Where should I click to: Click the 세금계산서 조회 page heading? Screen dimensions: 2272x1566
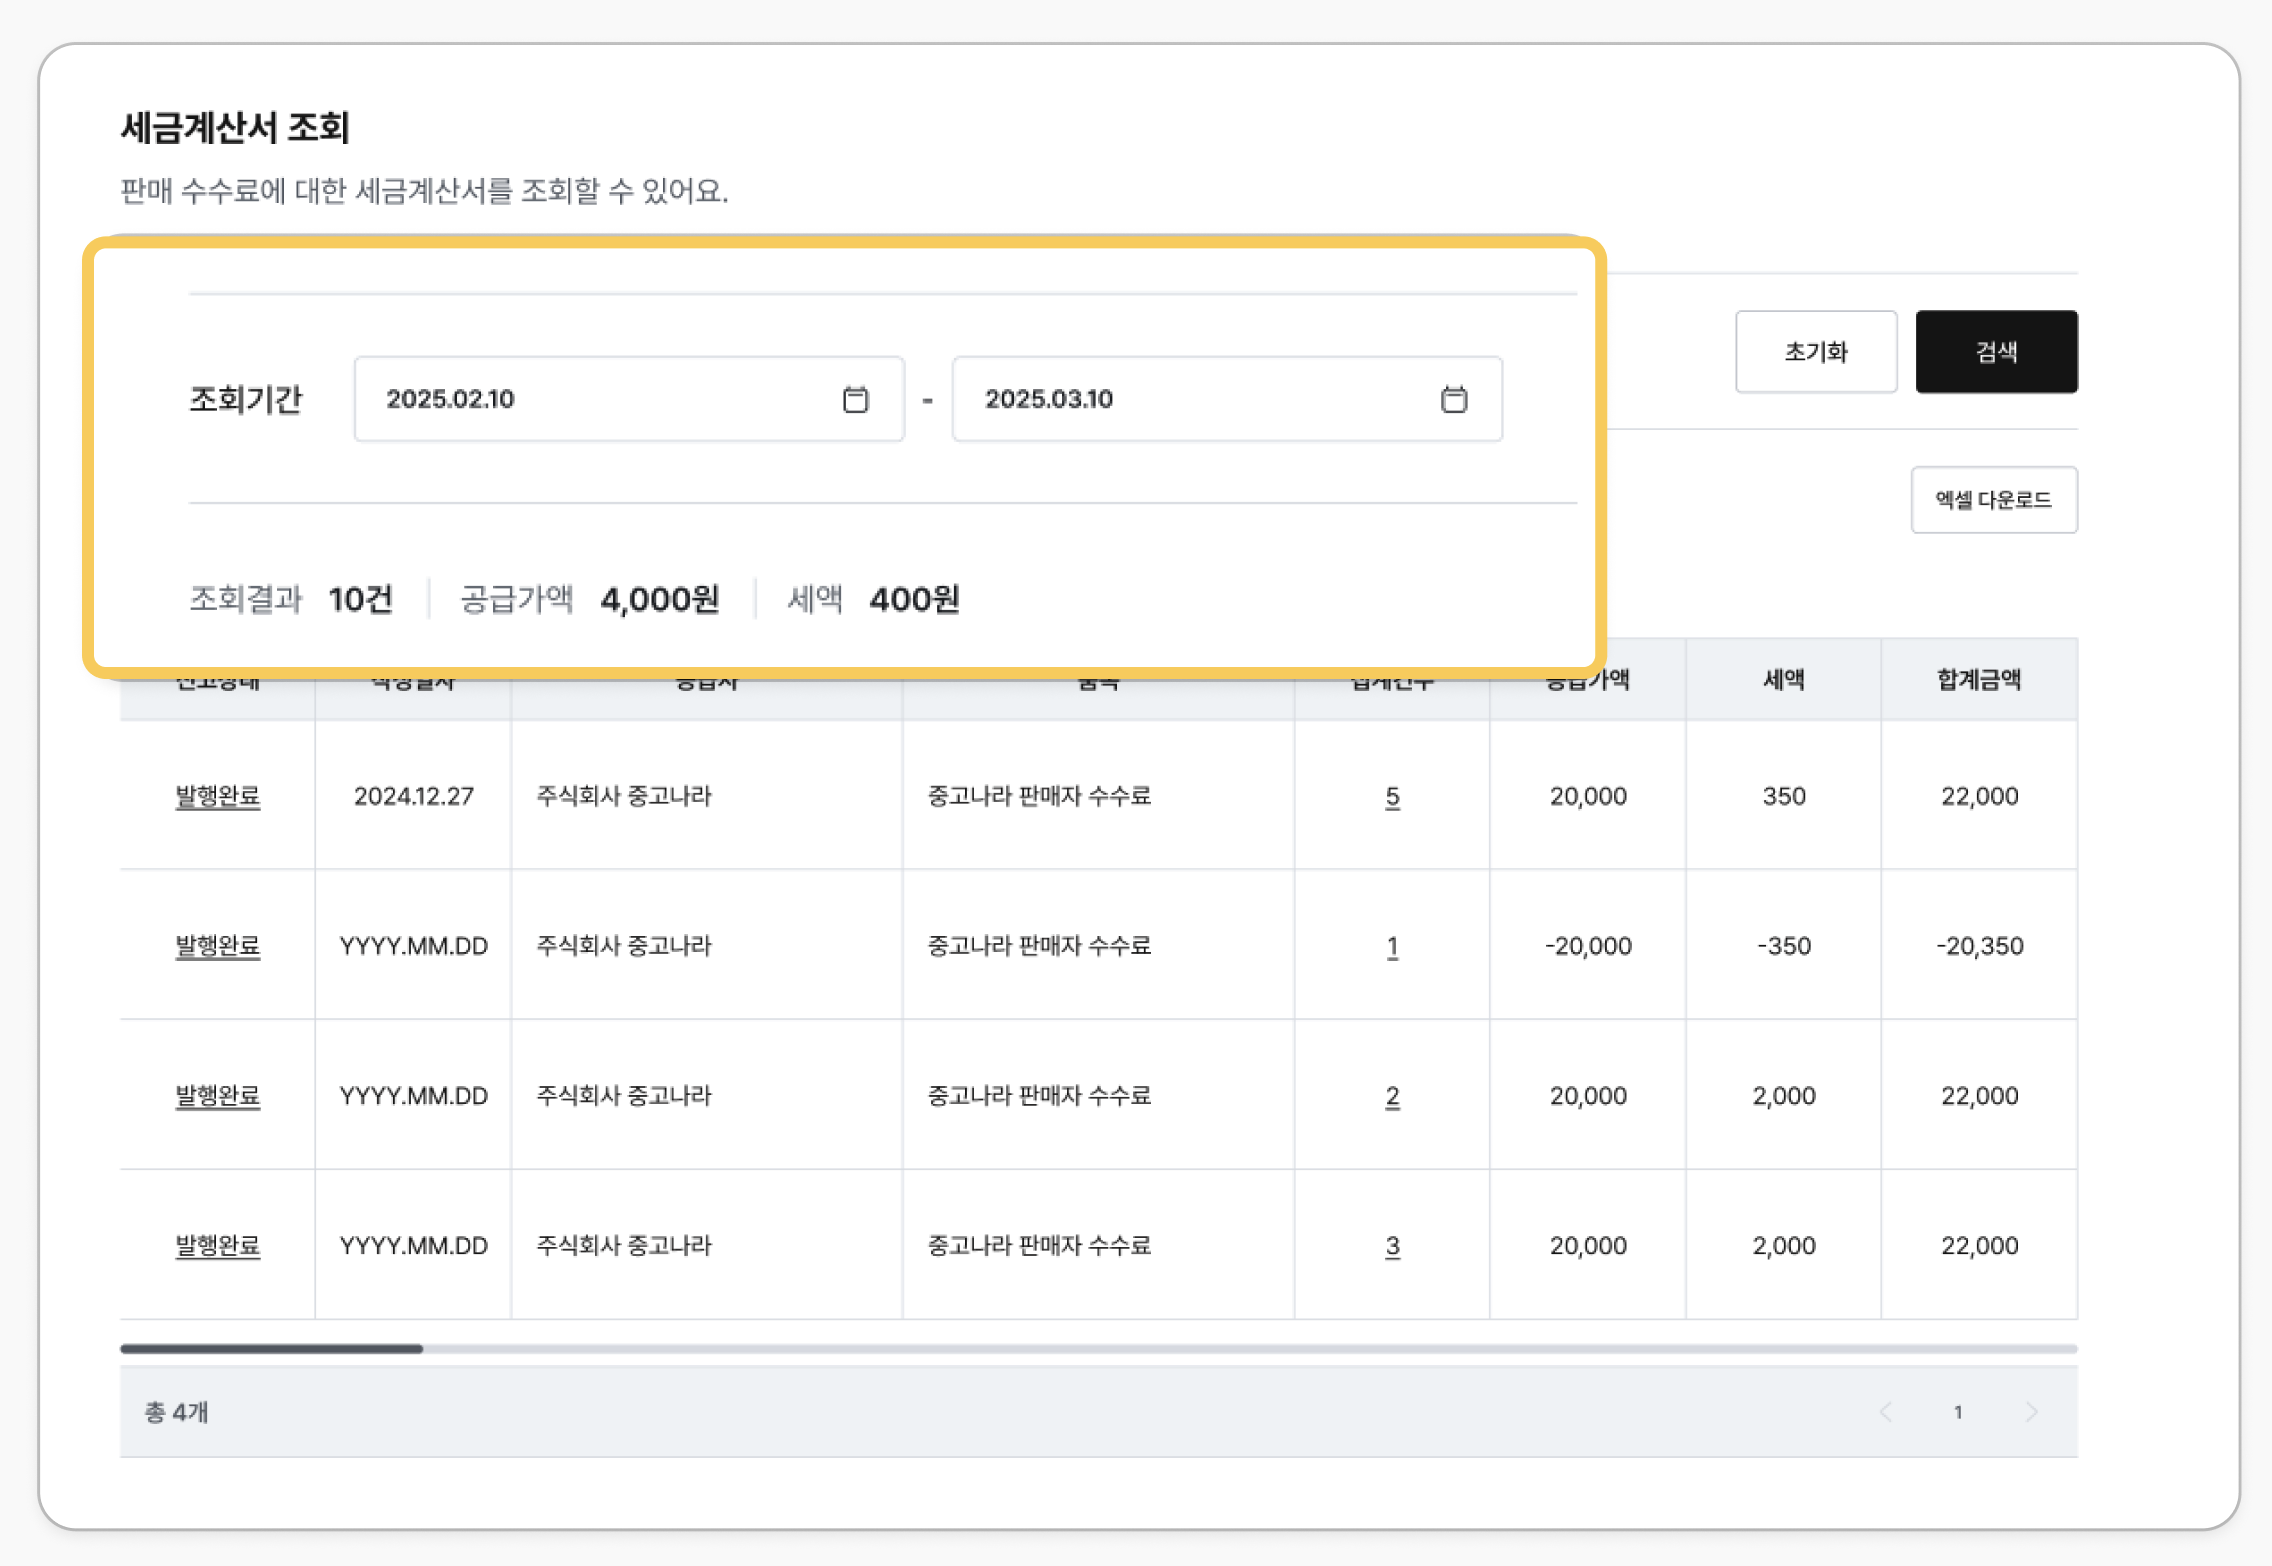point(235,128)
